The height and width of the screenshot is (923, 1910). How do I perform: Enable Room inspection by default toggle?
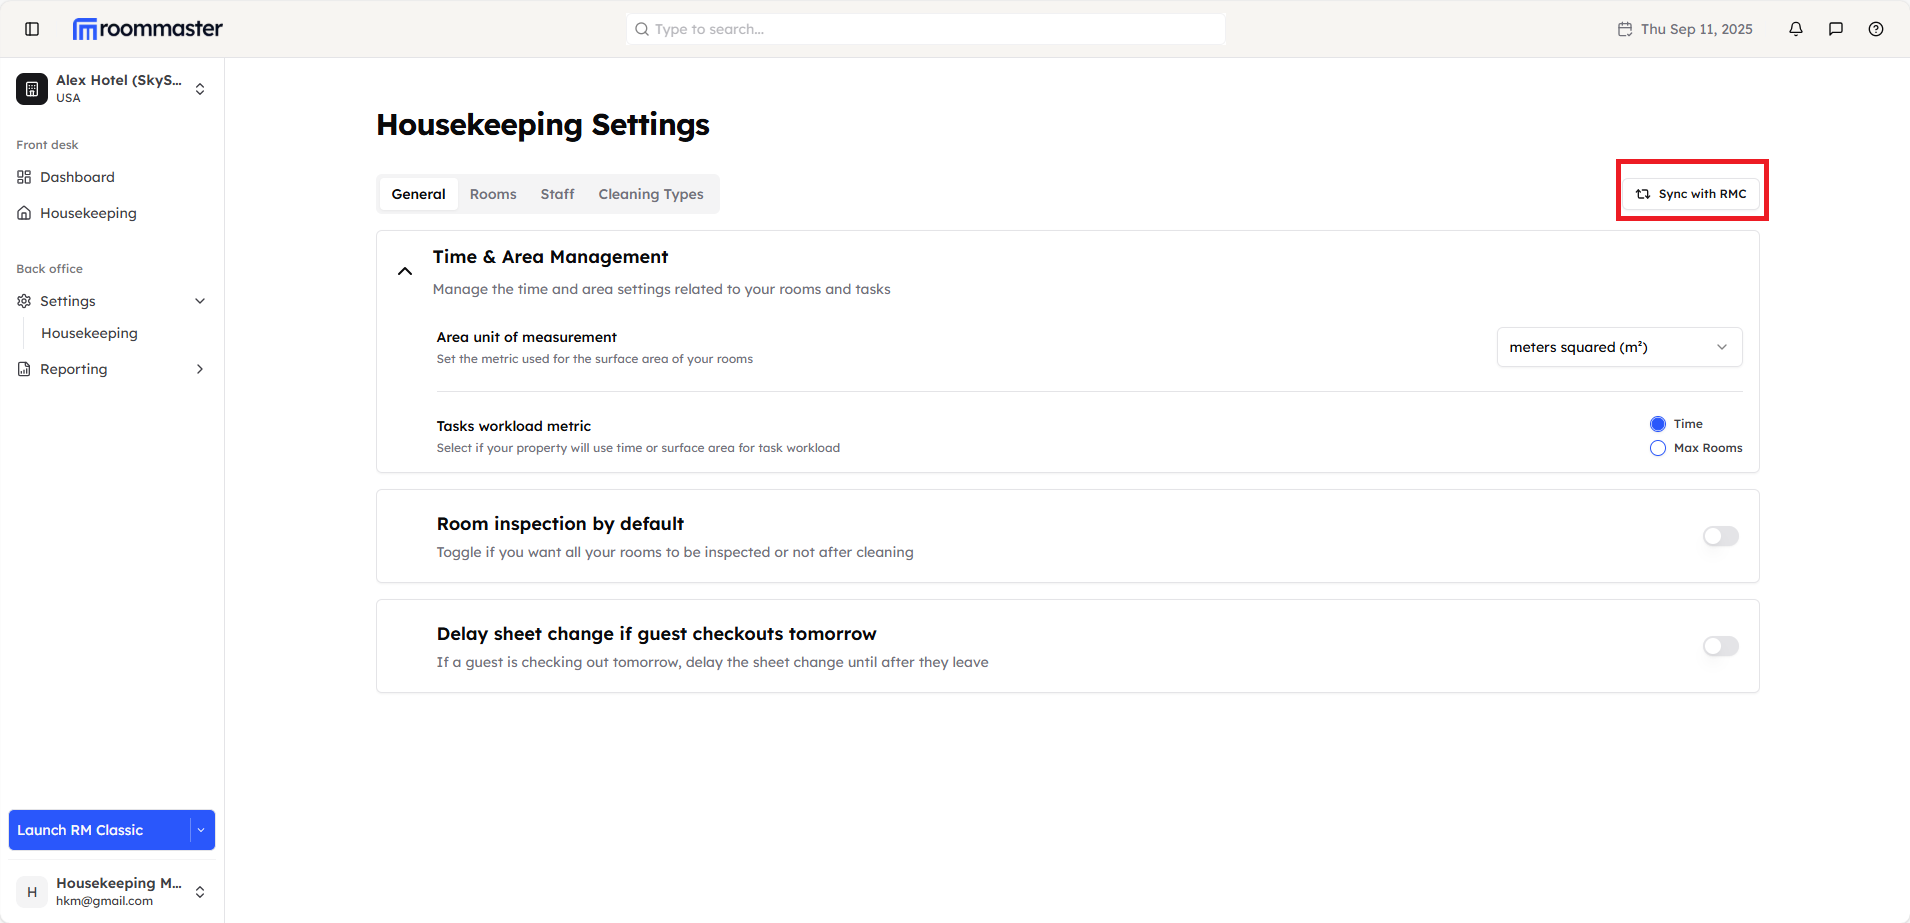[1720, 536]
